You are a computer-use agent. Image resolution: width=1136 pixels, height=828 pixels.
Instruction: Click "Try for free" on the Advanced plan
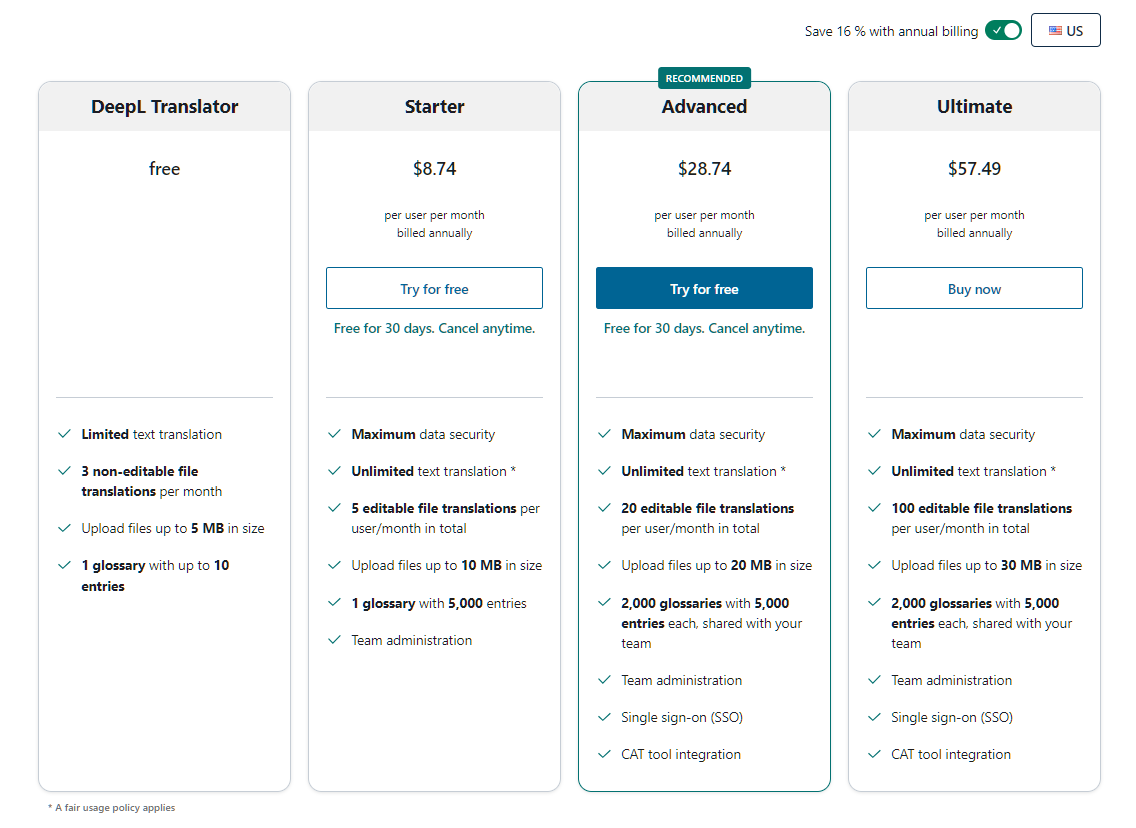pyautogui.click(x=704, y=288)
